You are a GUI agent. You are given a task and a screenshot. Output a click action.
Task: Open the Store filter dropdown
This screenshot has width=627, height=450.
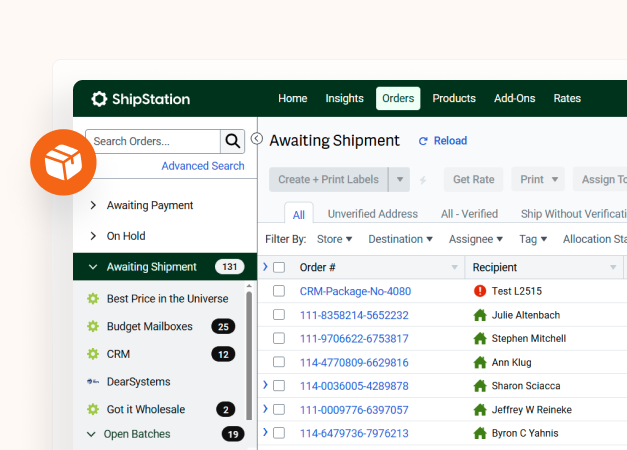[334, 239]
